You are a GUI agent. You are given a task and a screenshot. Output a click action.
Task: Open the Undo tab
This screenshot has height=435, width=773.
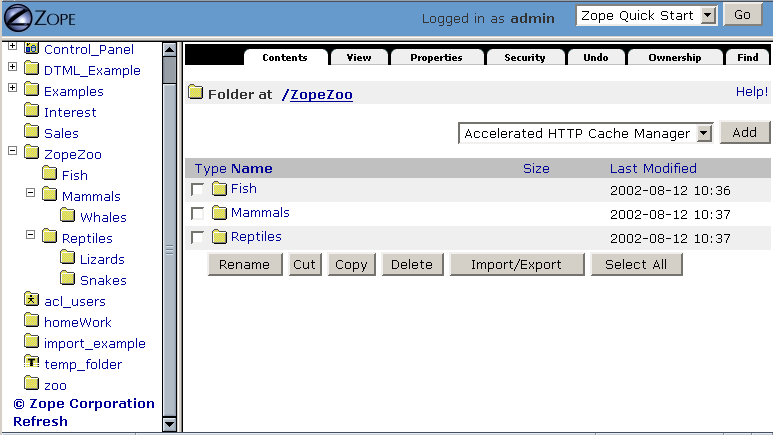point(596,58)
